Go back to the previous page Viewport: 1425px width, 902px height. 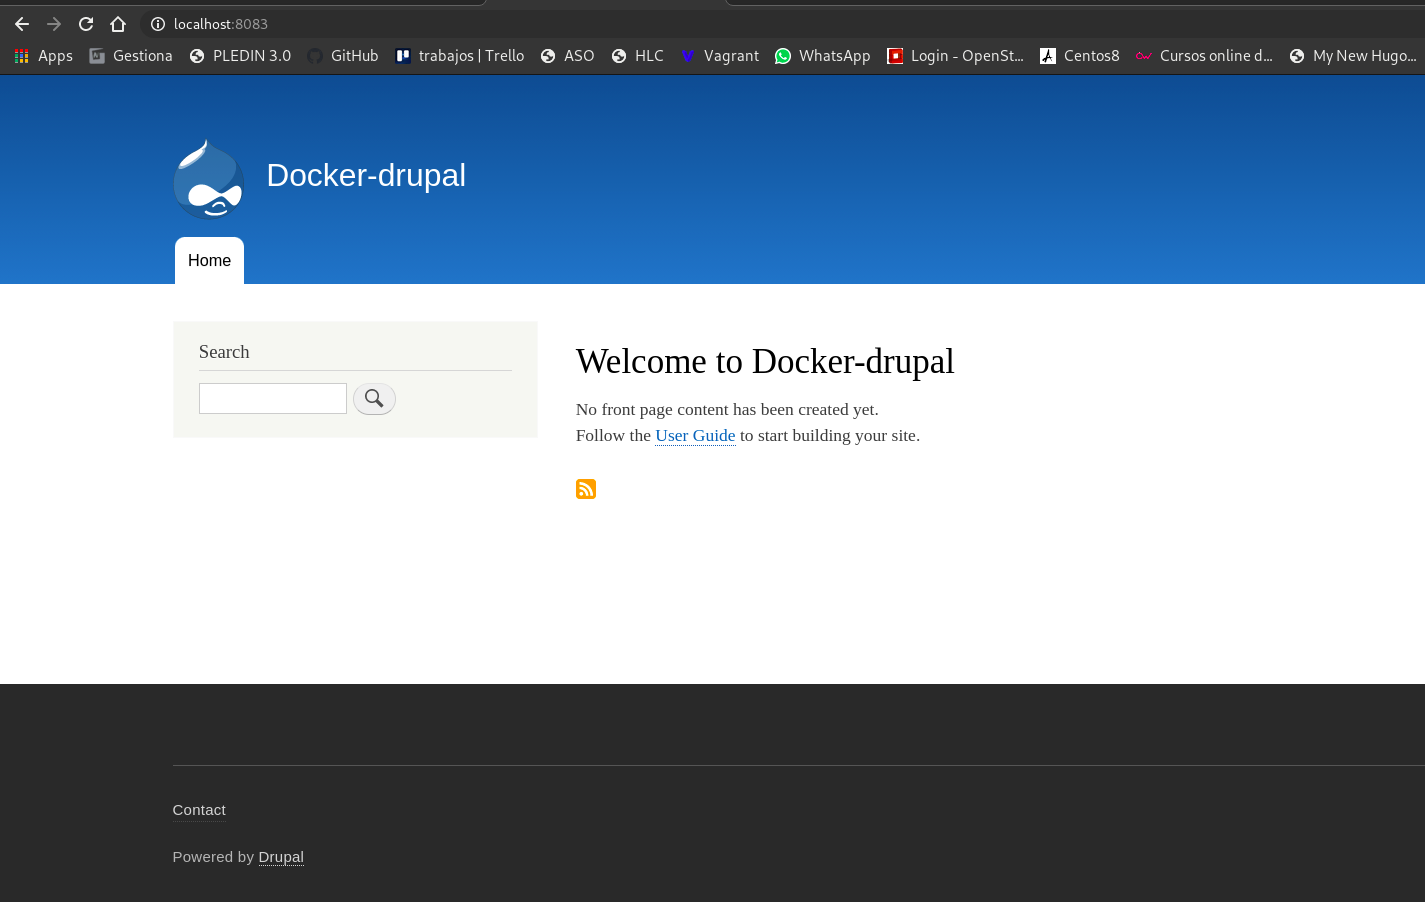tap(21, 23)
